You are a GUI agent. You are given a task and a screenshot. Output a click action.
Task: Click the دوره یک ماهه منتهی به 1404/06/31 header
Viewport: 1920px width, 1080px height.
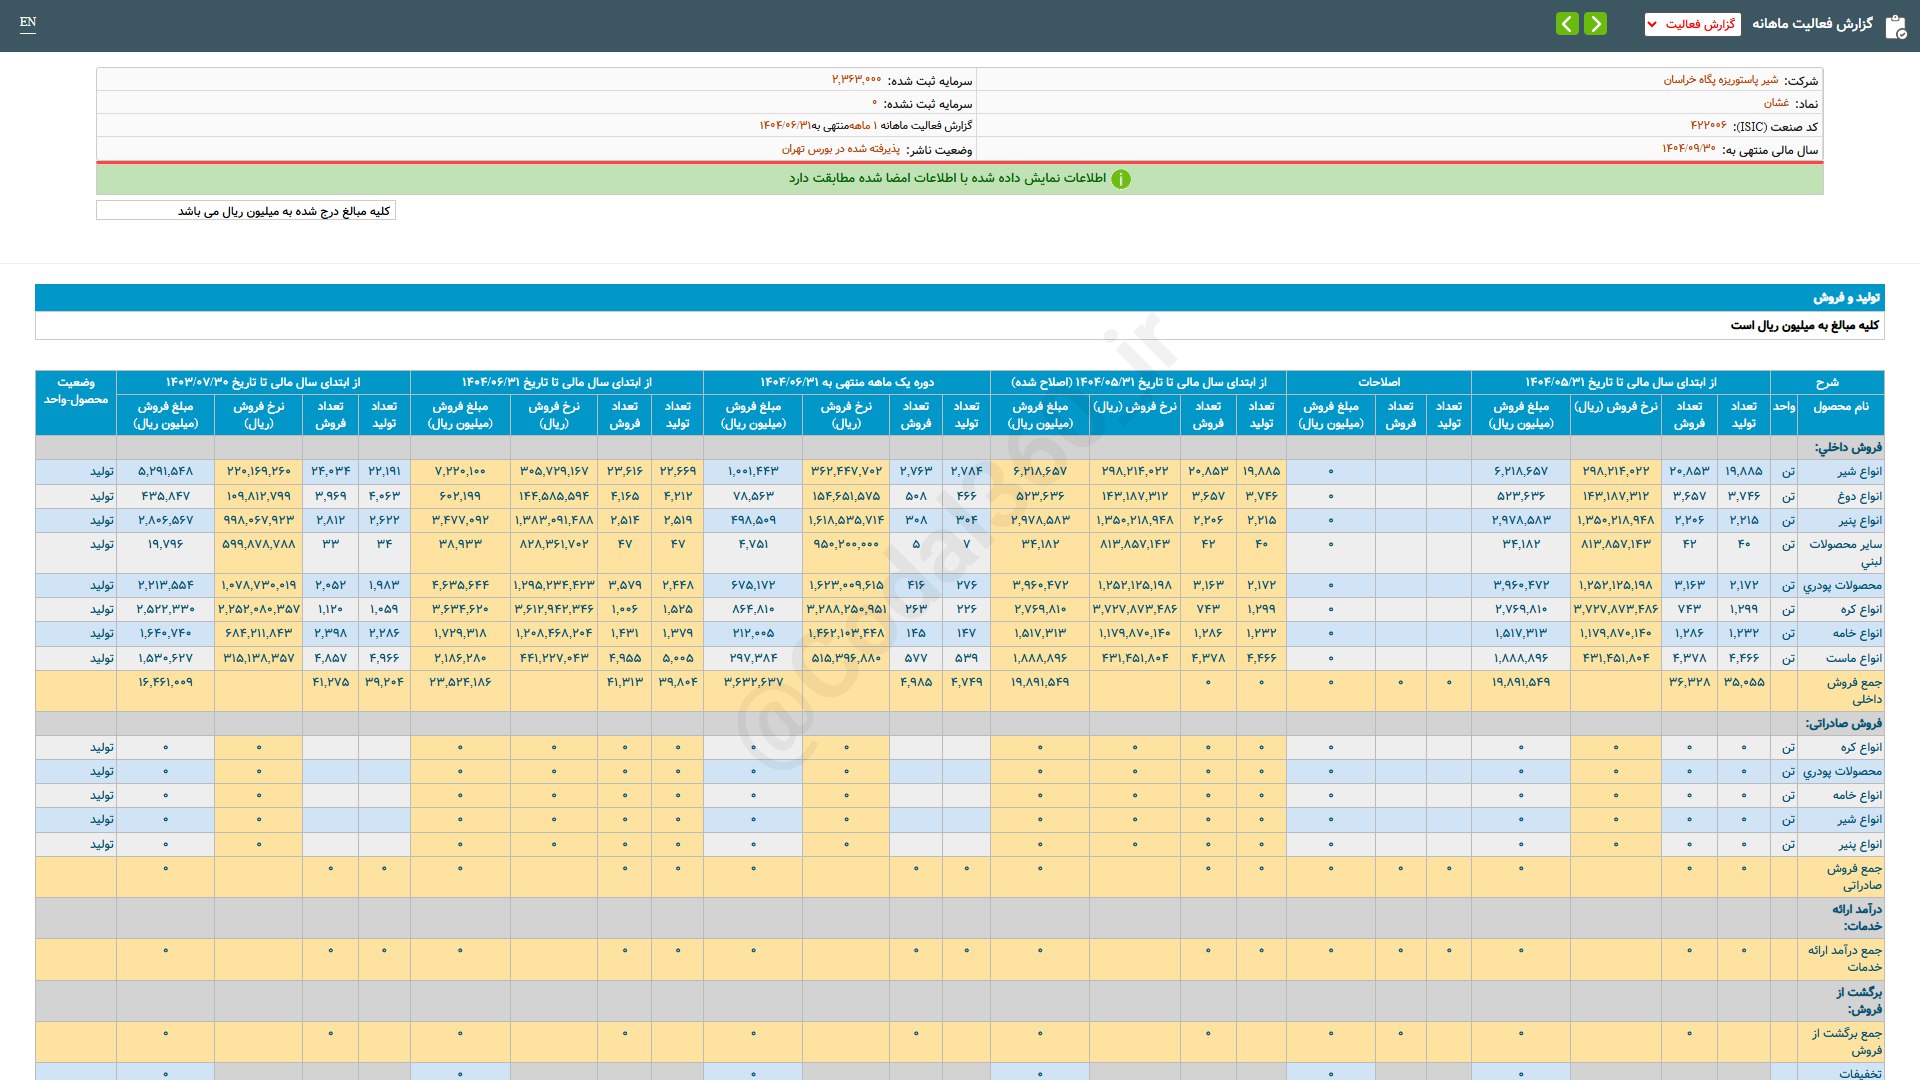[x=846, y=382]
